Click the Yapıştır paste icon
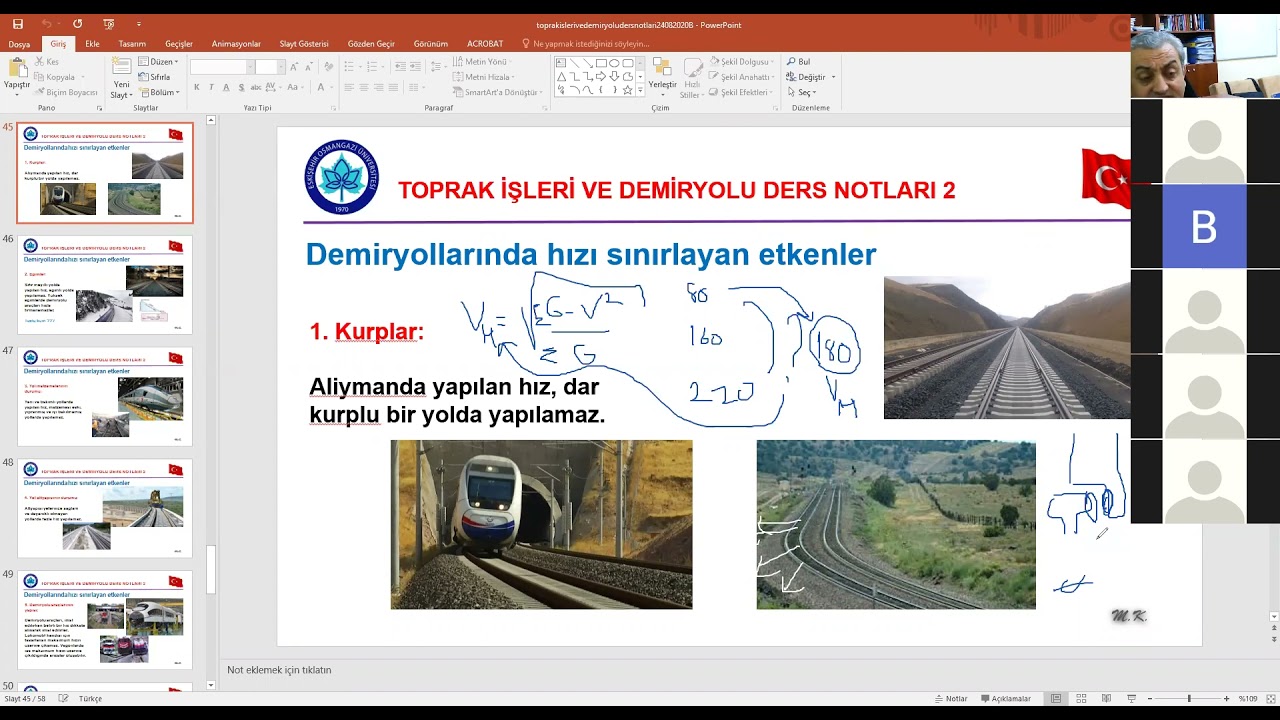Image resolution: width=1280 pixels, height=720 pixels. point(17,70)
